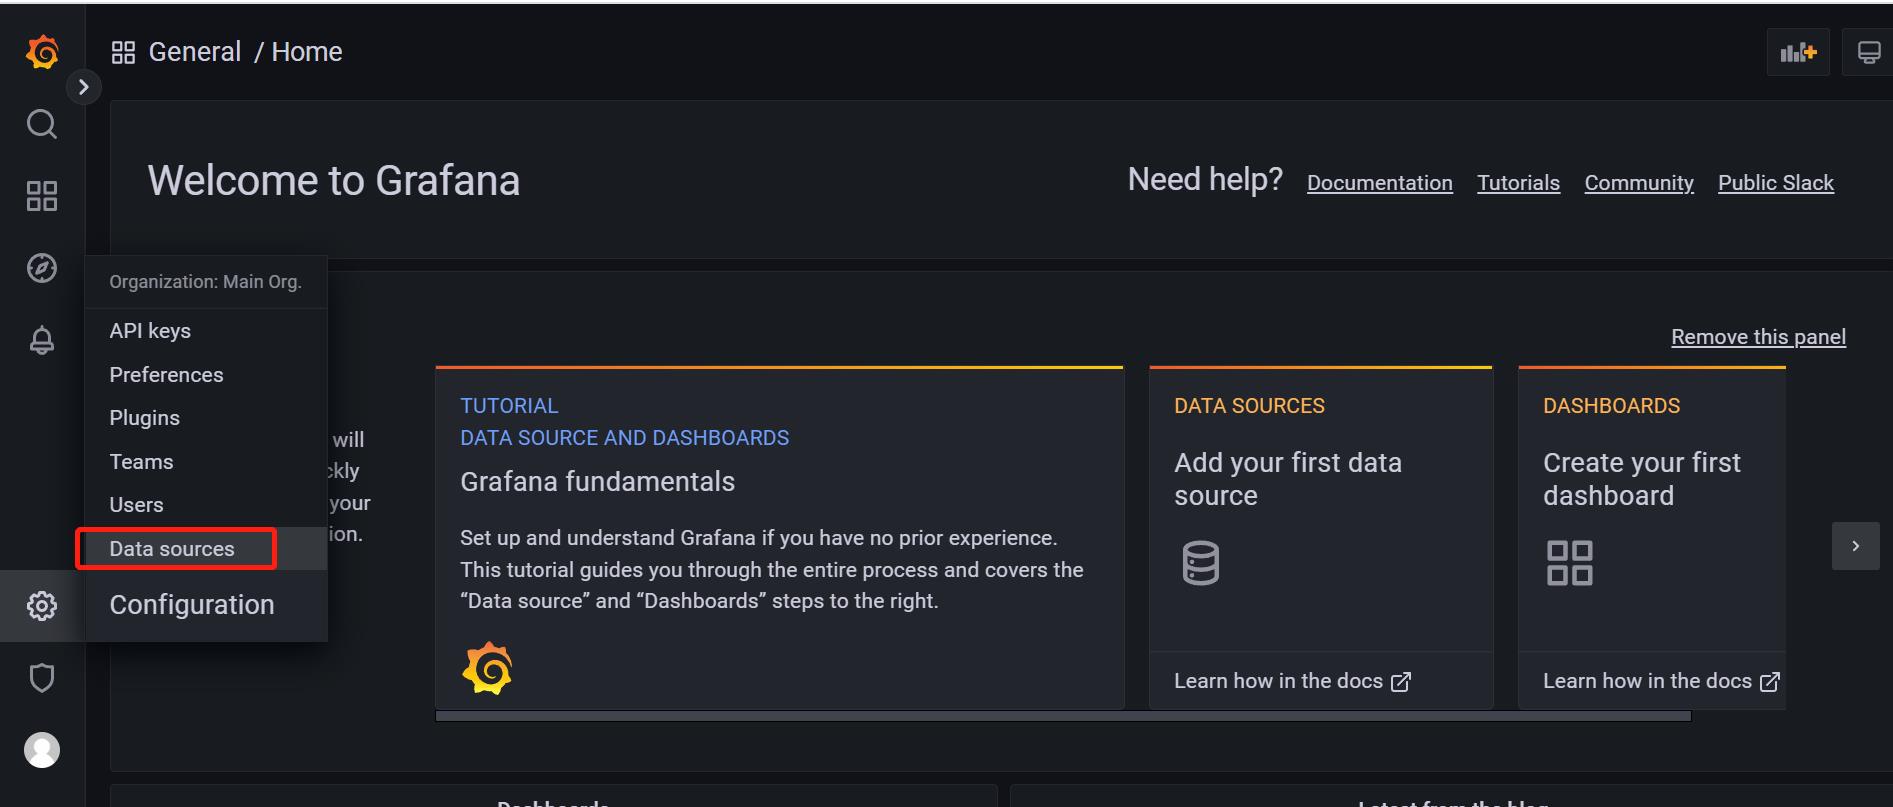This screenshot has height=807, width=1893.
Task: Open the Alerting bell icon
Action: click(41, 340)
